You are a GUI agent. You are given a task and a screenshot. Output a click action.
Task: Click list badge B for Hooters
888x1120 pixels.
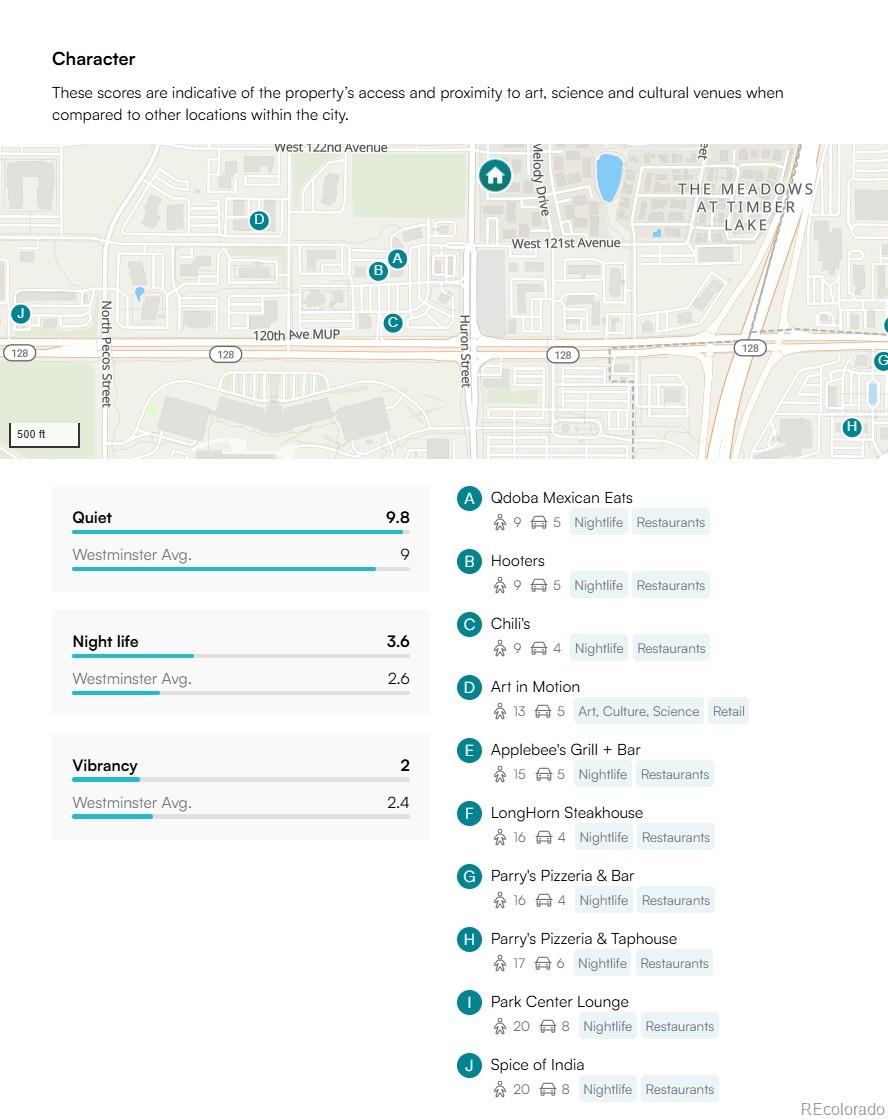469,561
